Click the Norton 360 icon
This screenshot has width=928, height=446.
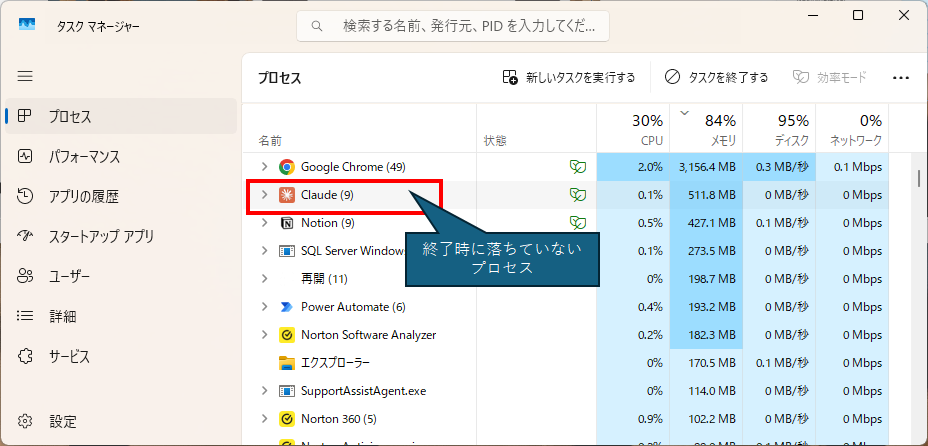(x=287, y=419)
